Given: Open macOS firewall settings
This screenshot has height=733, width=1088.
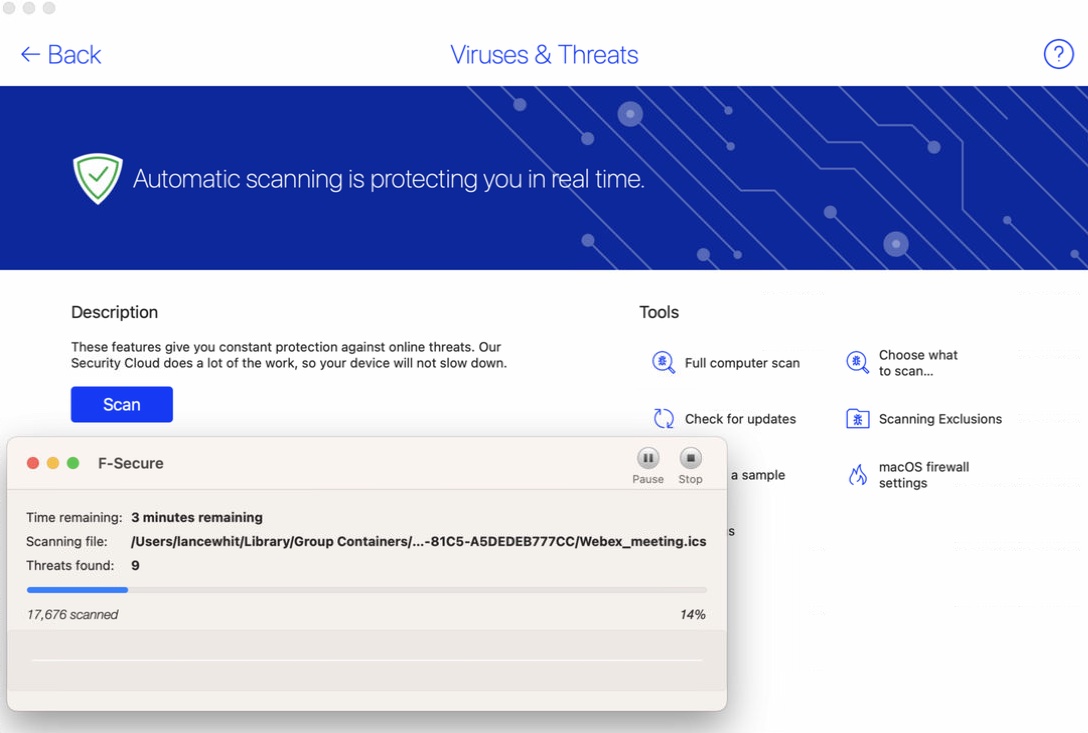Looking at the screenshot, I should [924, 475].
